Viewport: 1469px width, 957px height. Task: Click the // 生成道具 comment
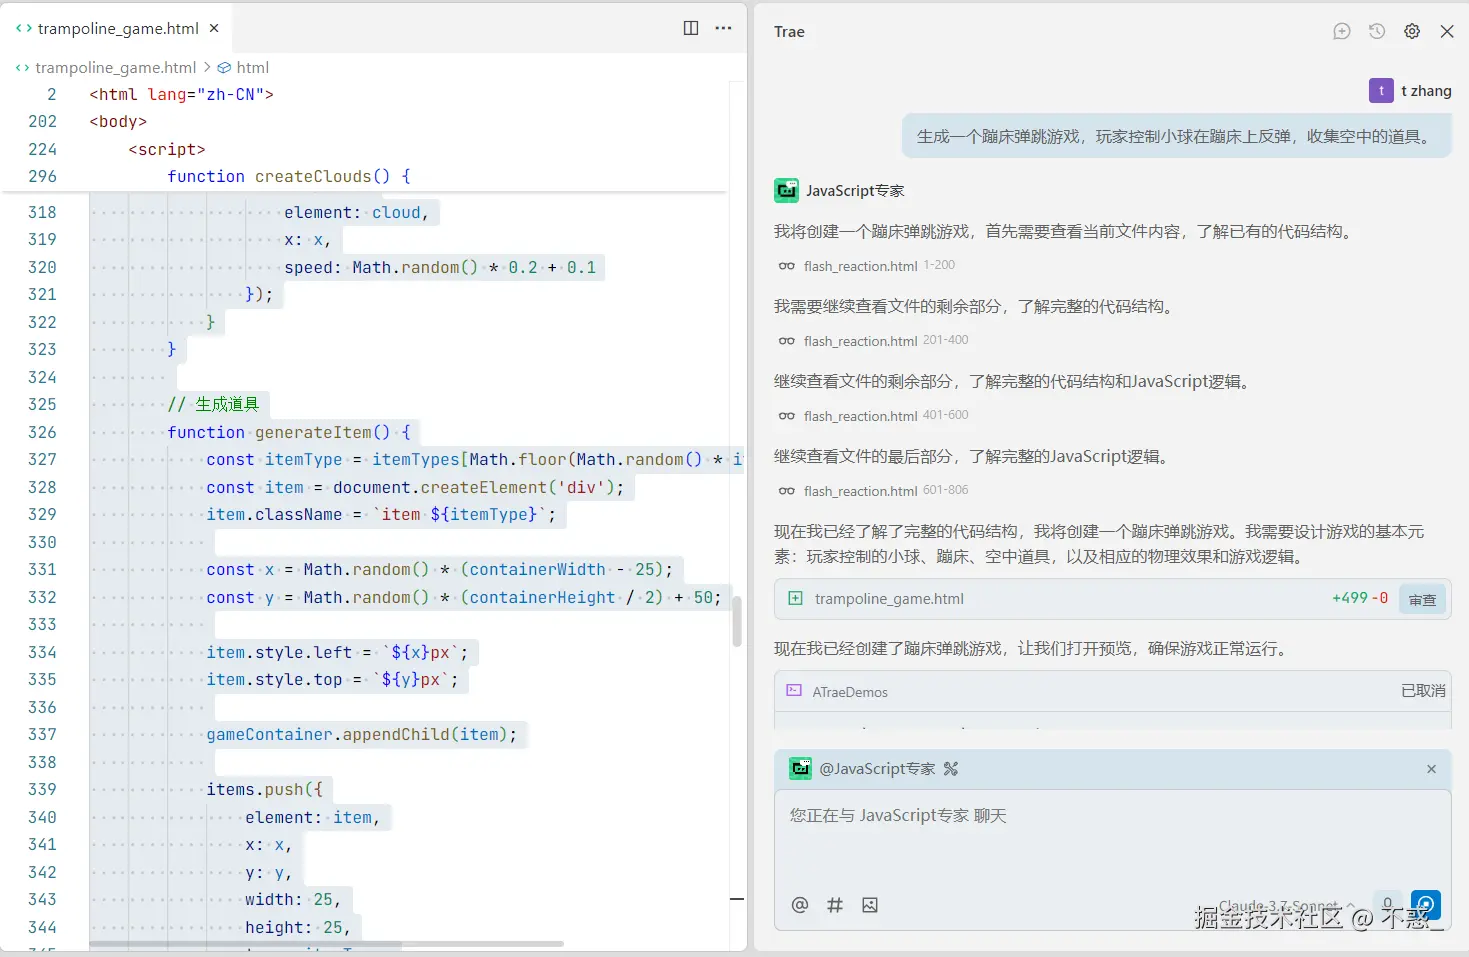[213, 404]
